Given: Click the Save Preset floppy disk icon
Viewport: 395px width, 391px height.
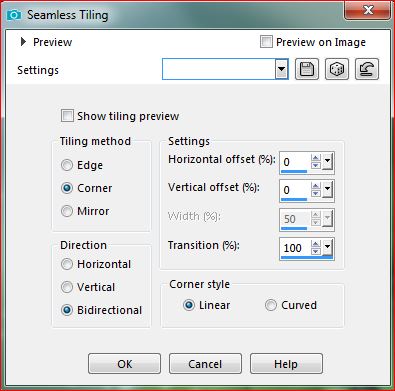Looking at the screenshot, I should 307,69.
